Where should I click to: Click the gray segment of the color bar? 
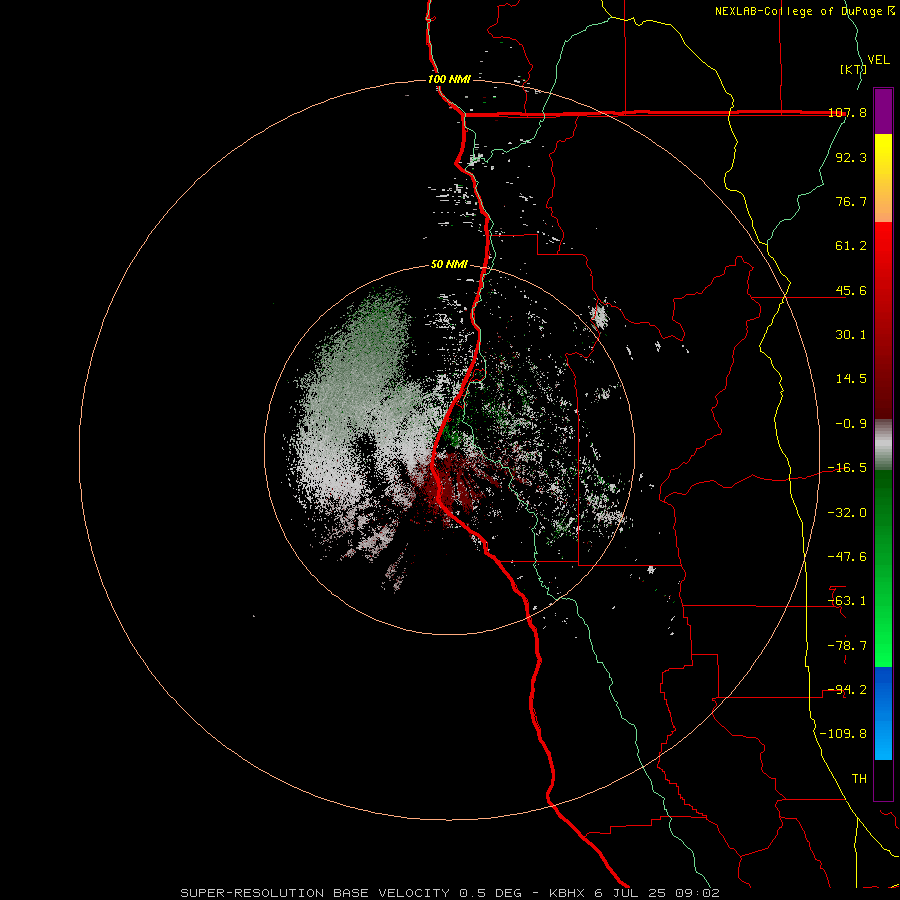[x=883, y=445]
